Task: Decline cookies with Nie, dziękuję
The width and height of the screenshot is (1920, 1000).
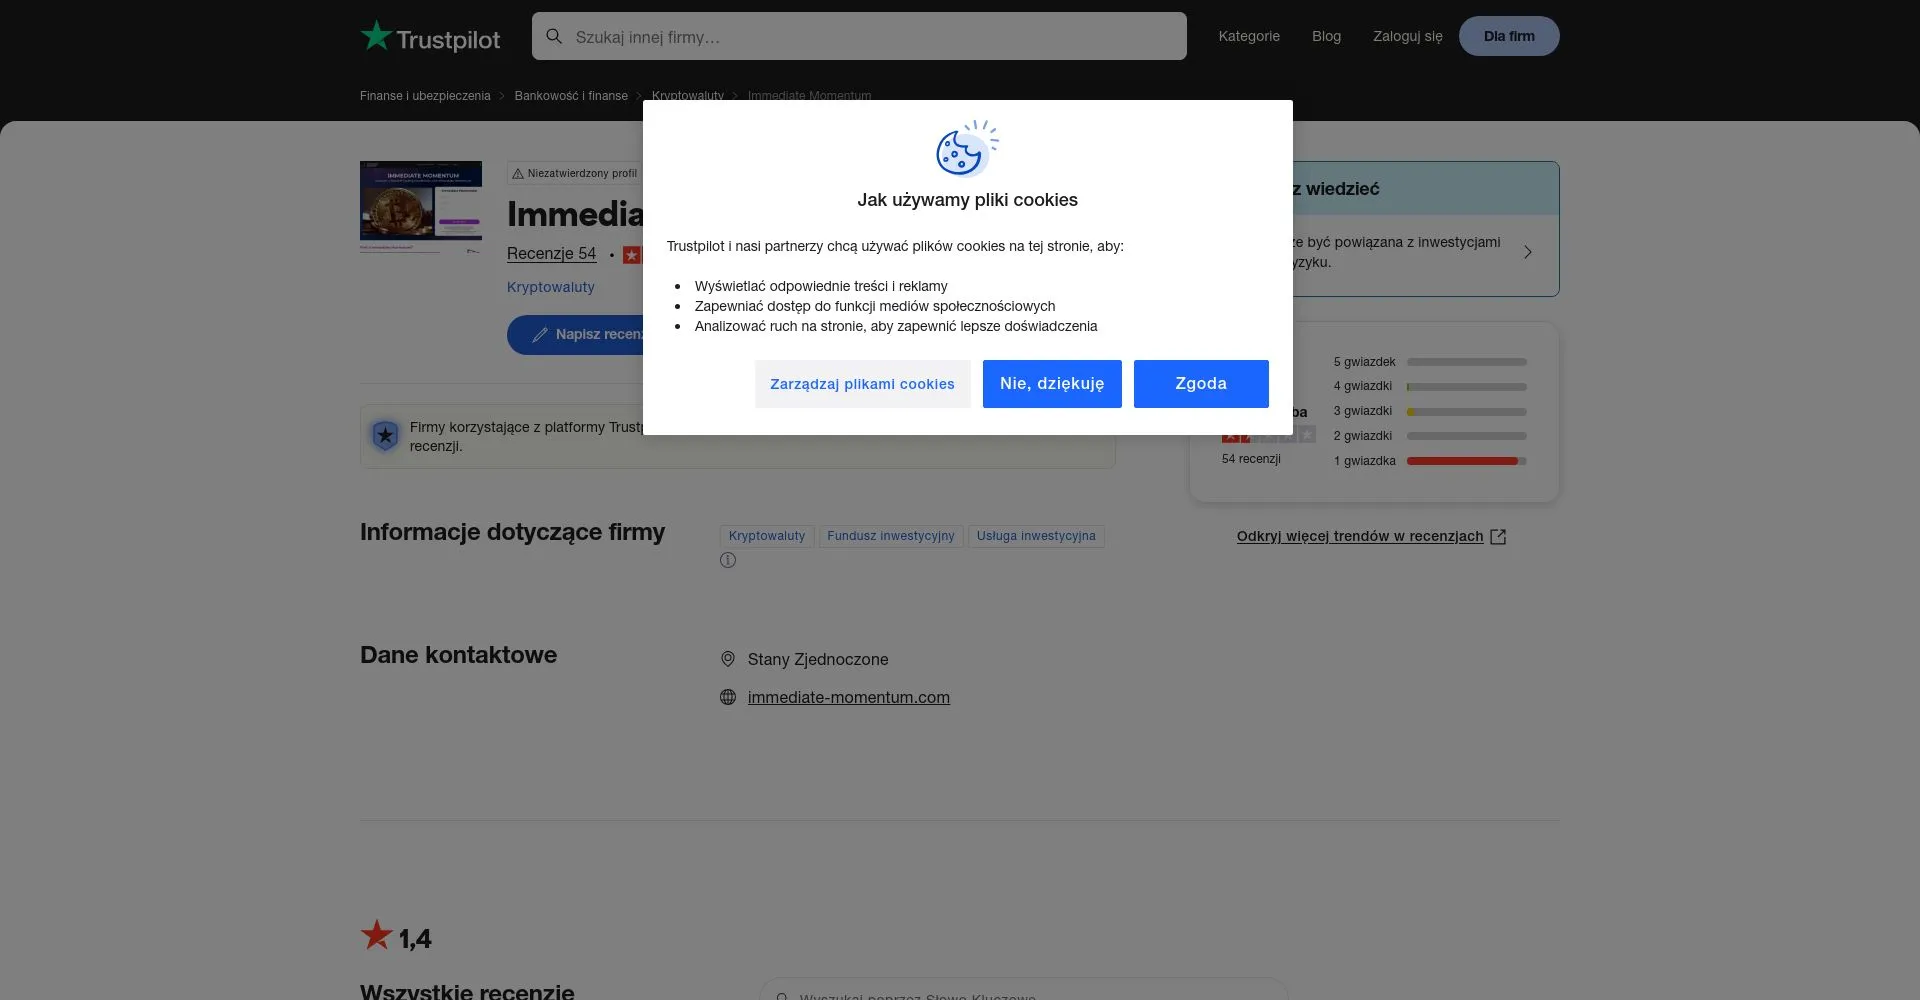Action: point(1052,384)
